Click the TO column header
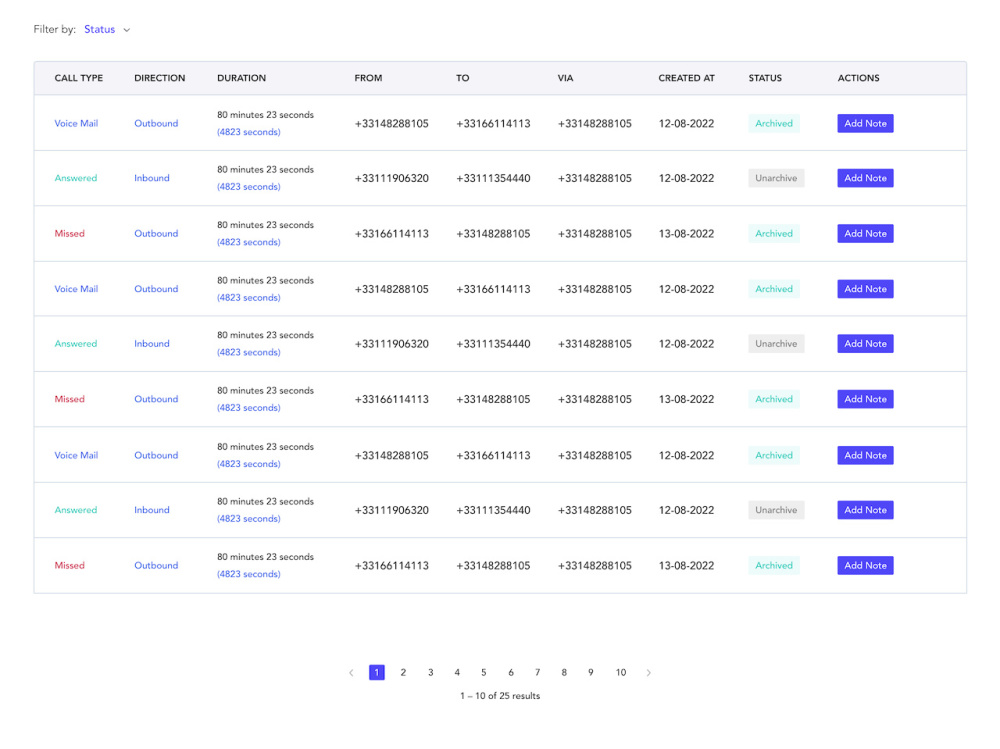This screenshot has width=1000, height=749. tap(462, 78)
